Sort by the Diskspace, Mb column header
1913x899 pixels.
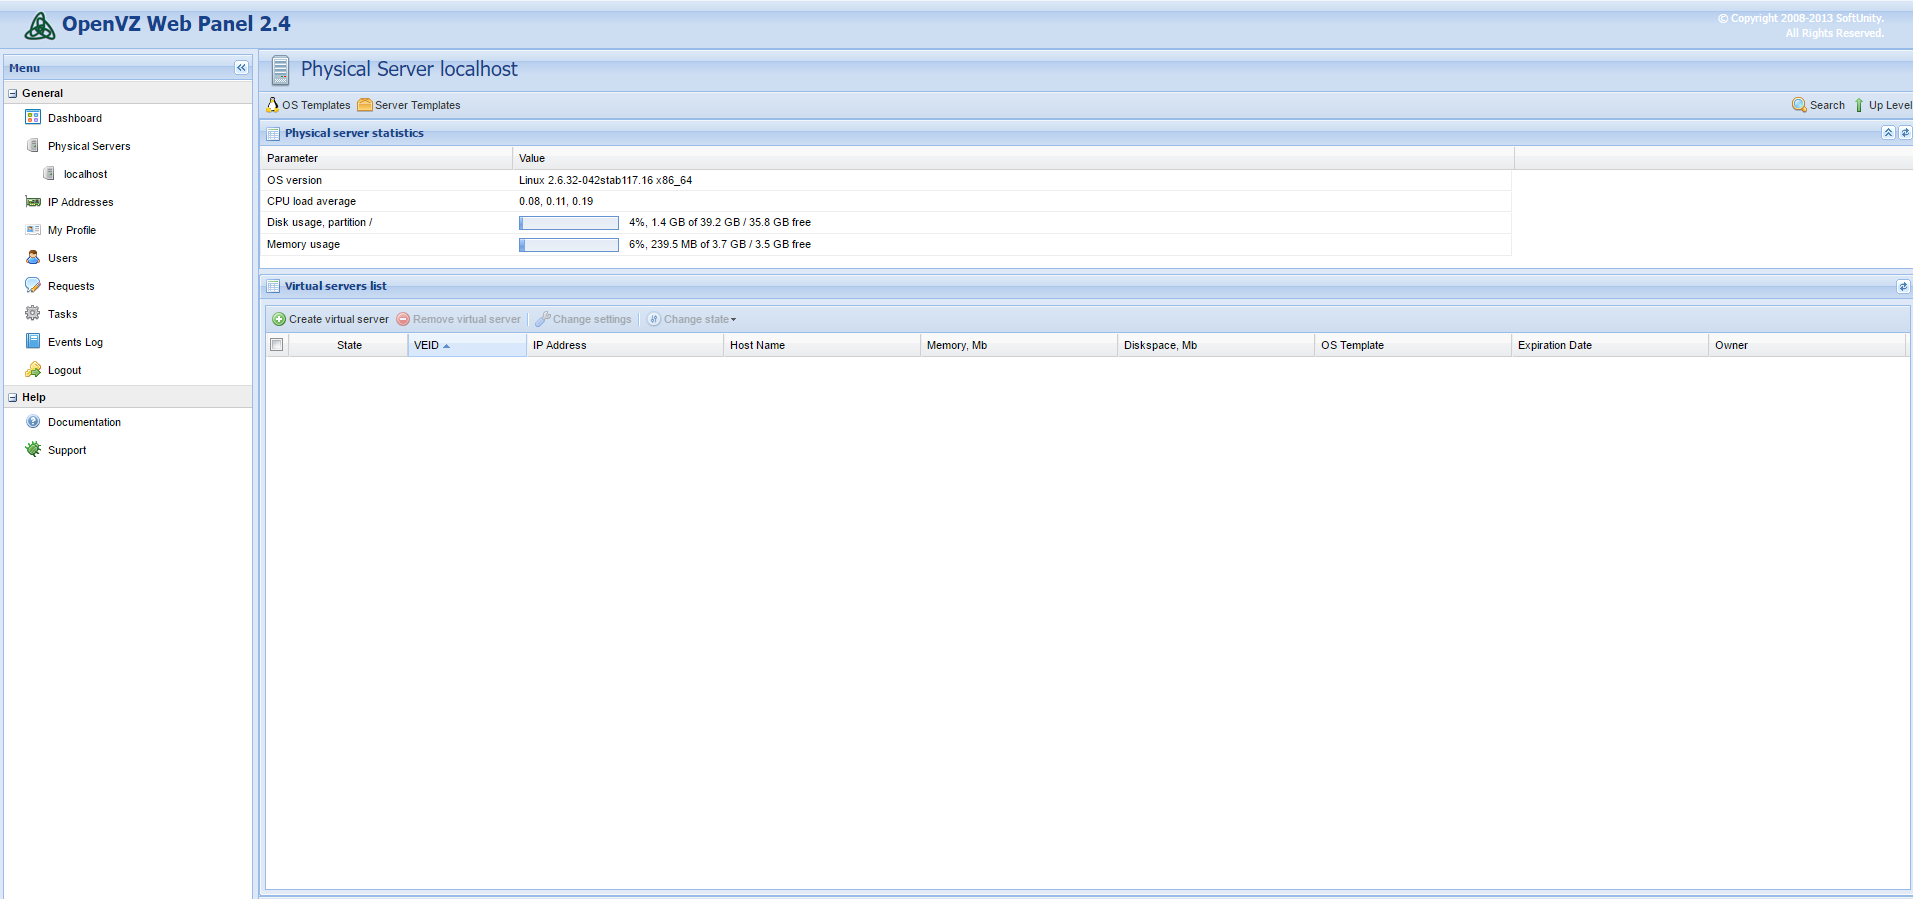coord(1216,345)
